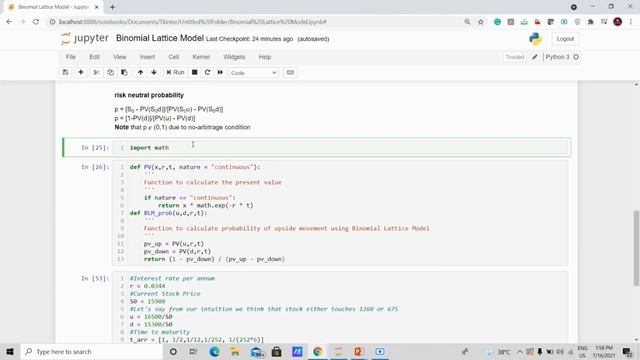Open the Chrome extensions puzzle icon

[591, 22]
